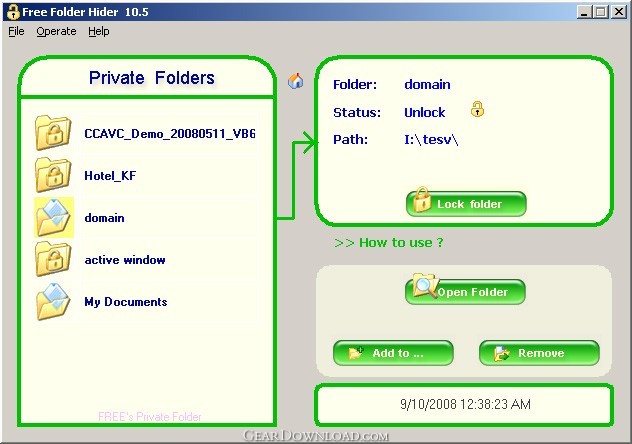Select the domain entry in the folder list
The image size is (632, 444).
click(x=104, y=218)
